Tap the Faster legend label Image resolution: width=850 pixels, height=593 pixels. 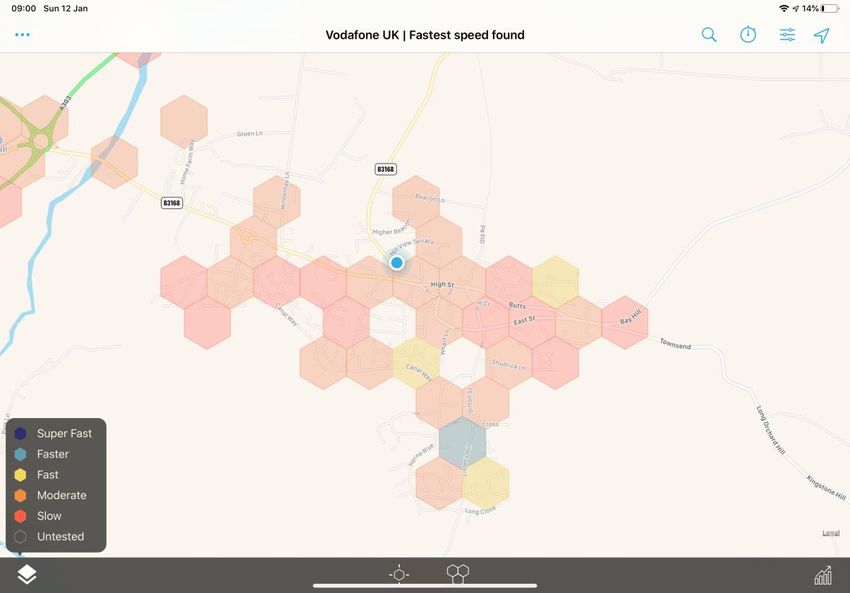[x=53, y=454]
